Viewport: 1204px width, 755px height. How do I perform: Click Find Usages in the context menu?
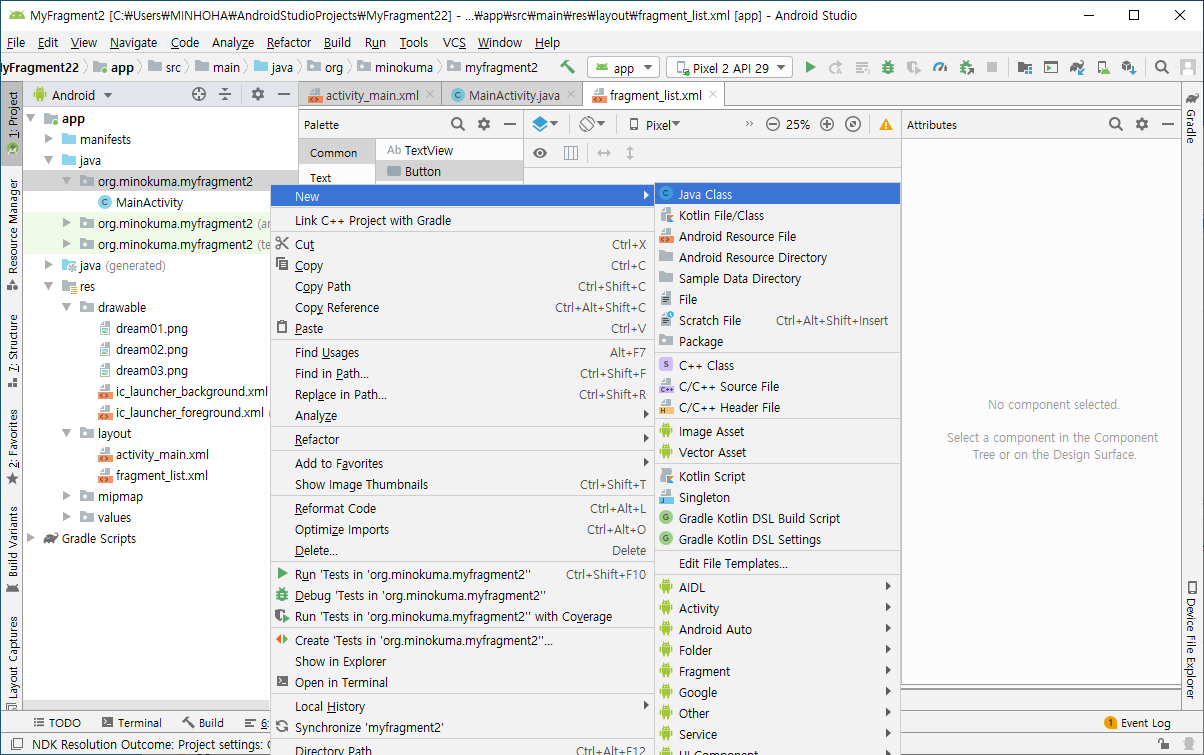pyautogui.click(x=462, y=352)
